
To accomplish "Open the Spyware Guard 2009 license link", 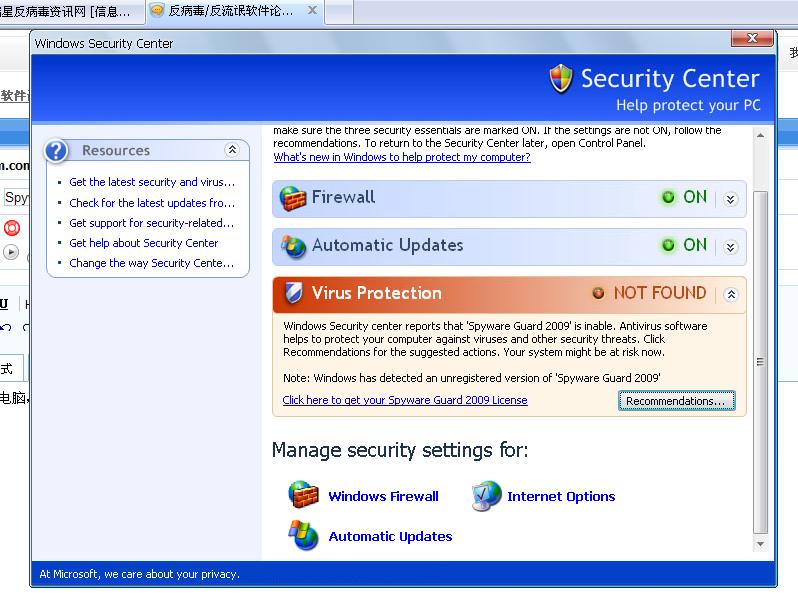I will point(404,400).
